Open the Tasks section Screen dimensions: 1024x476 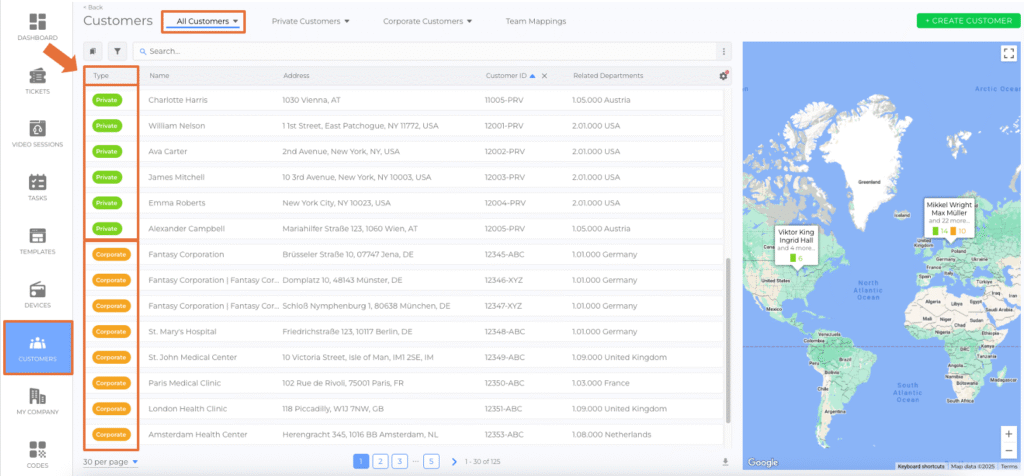[37, 187]
